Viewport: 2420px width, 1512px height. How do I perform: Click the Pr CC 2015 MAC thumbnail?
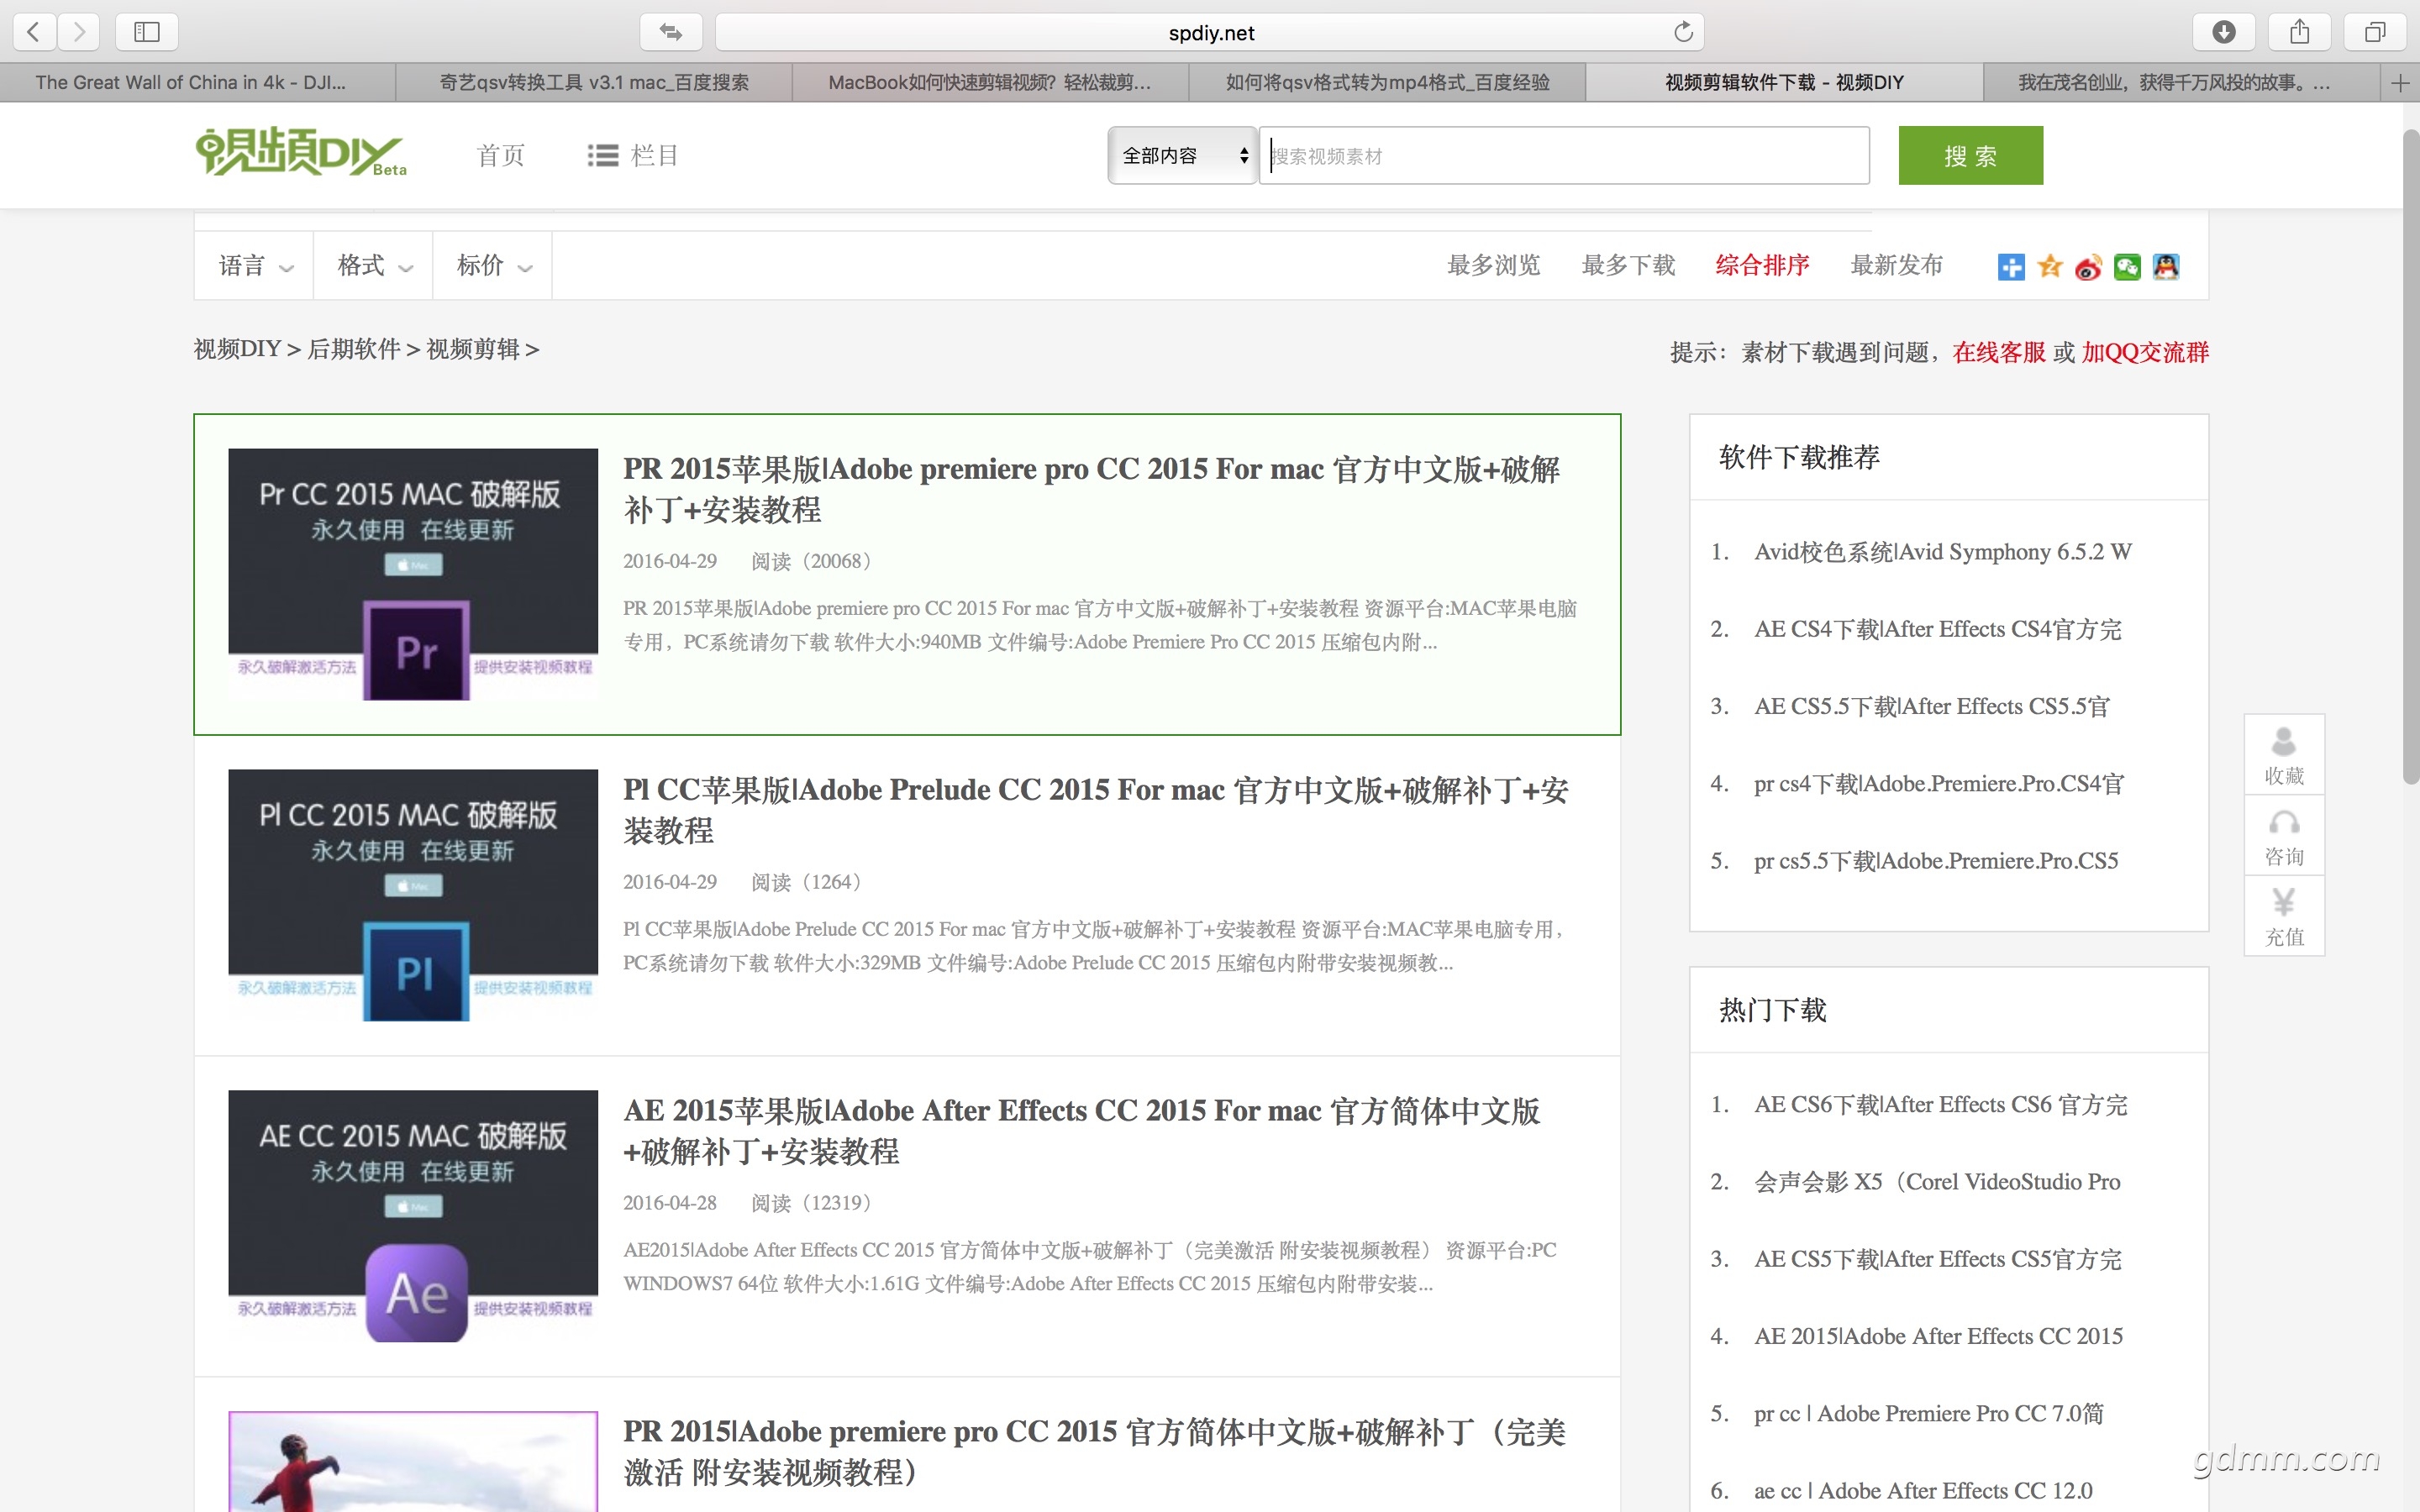pos(413,574)
